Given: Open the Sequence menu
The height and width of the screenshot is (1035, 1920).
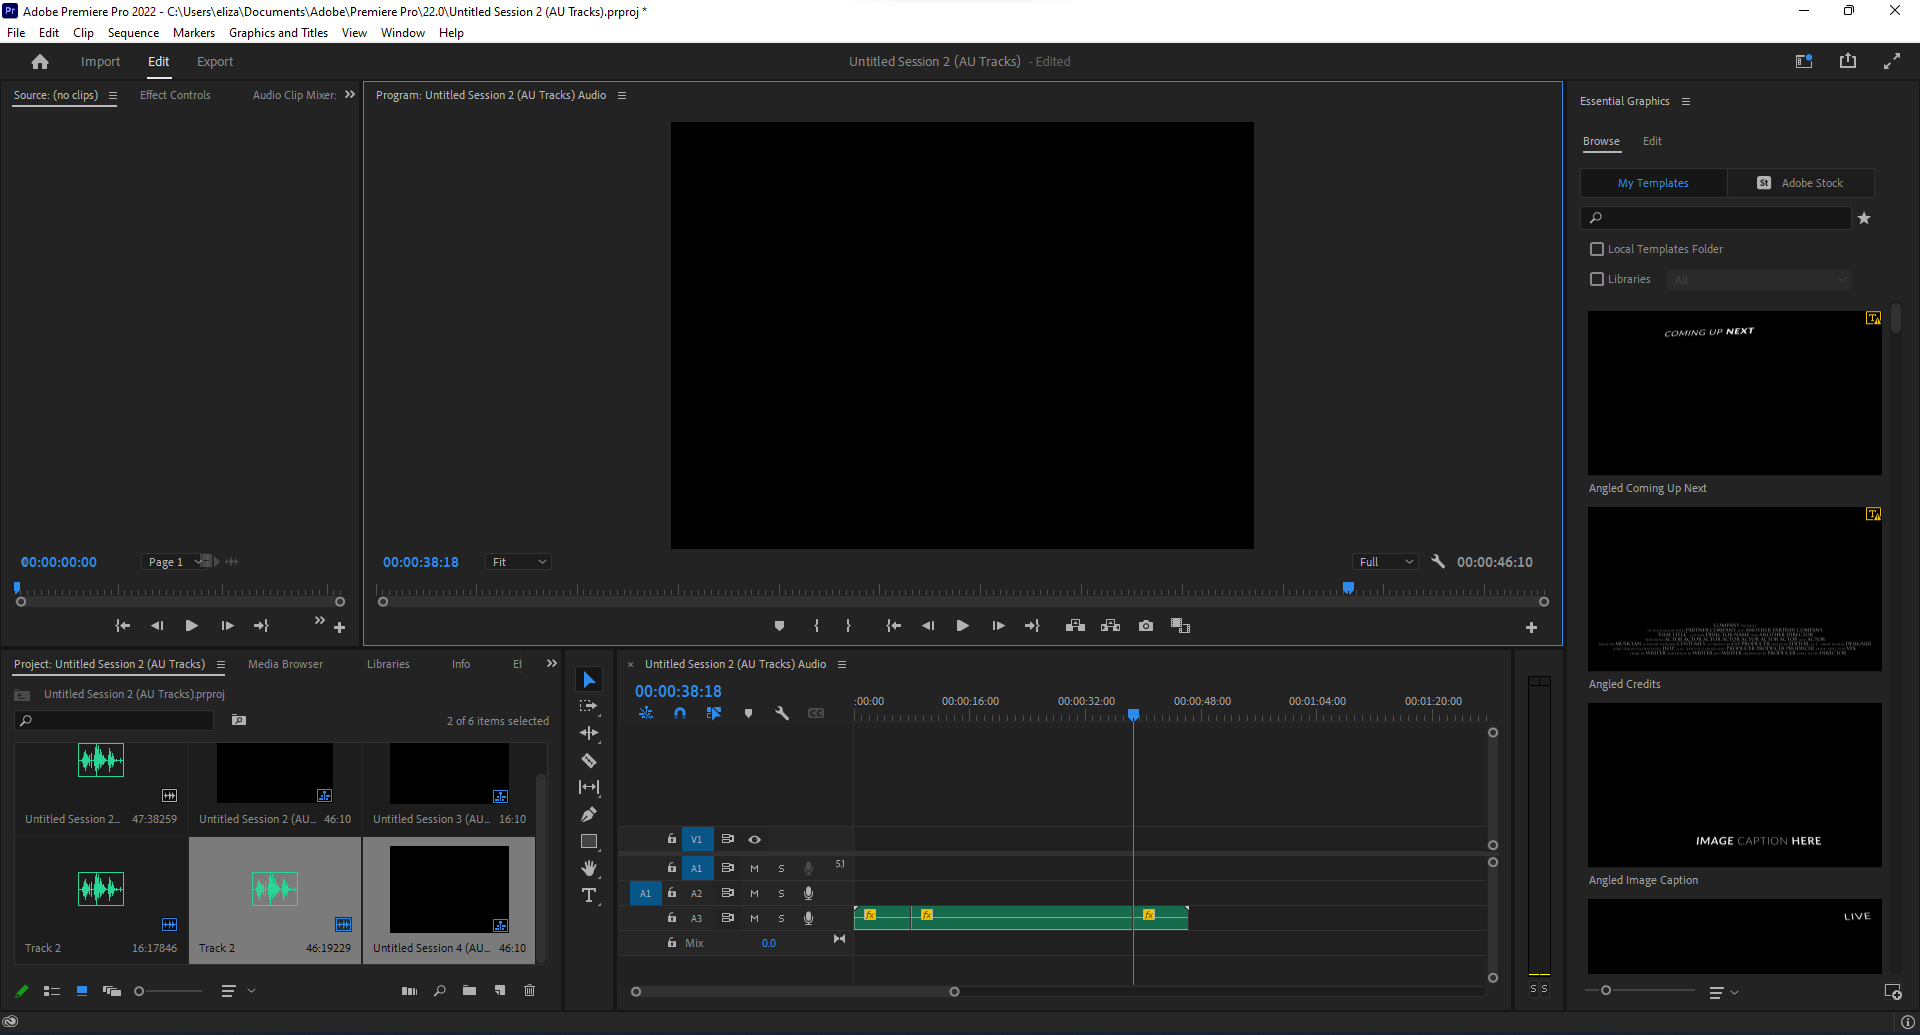Looking at the screenshot, I should point(133,33).
